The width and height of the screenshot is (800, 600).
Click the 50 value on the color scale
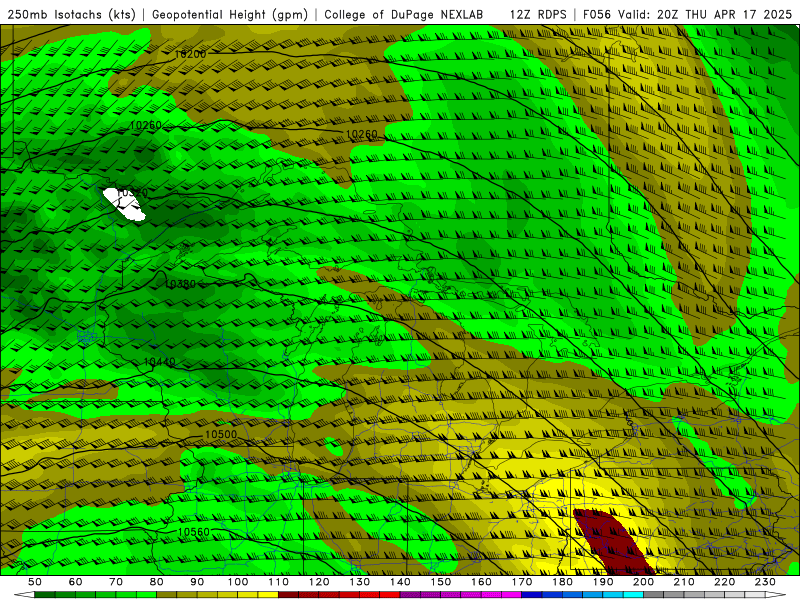pos(35,582)
